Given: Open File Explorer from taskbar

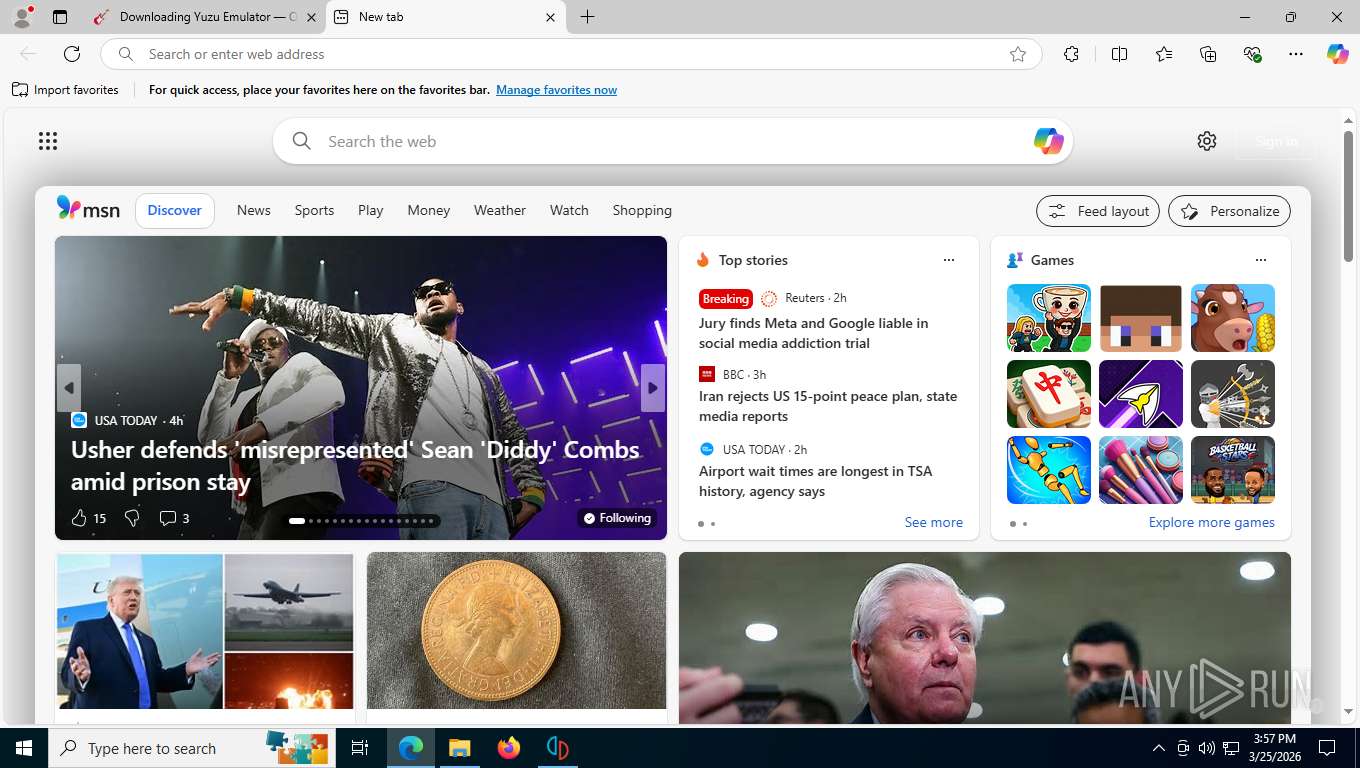Looking at the screenshot, I should click(459, 748).
